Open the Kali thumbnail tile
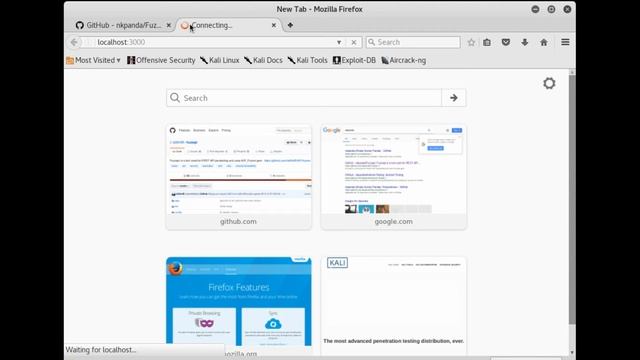This screenshot has height=360, width=640. pyautogui.click(x=393, y=306)
